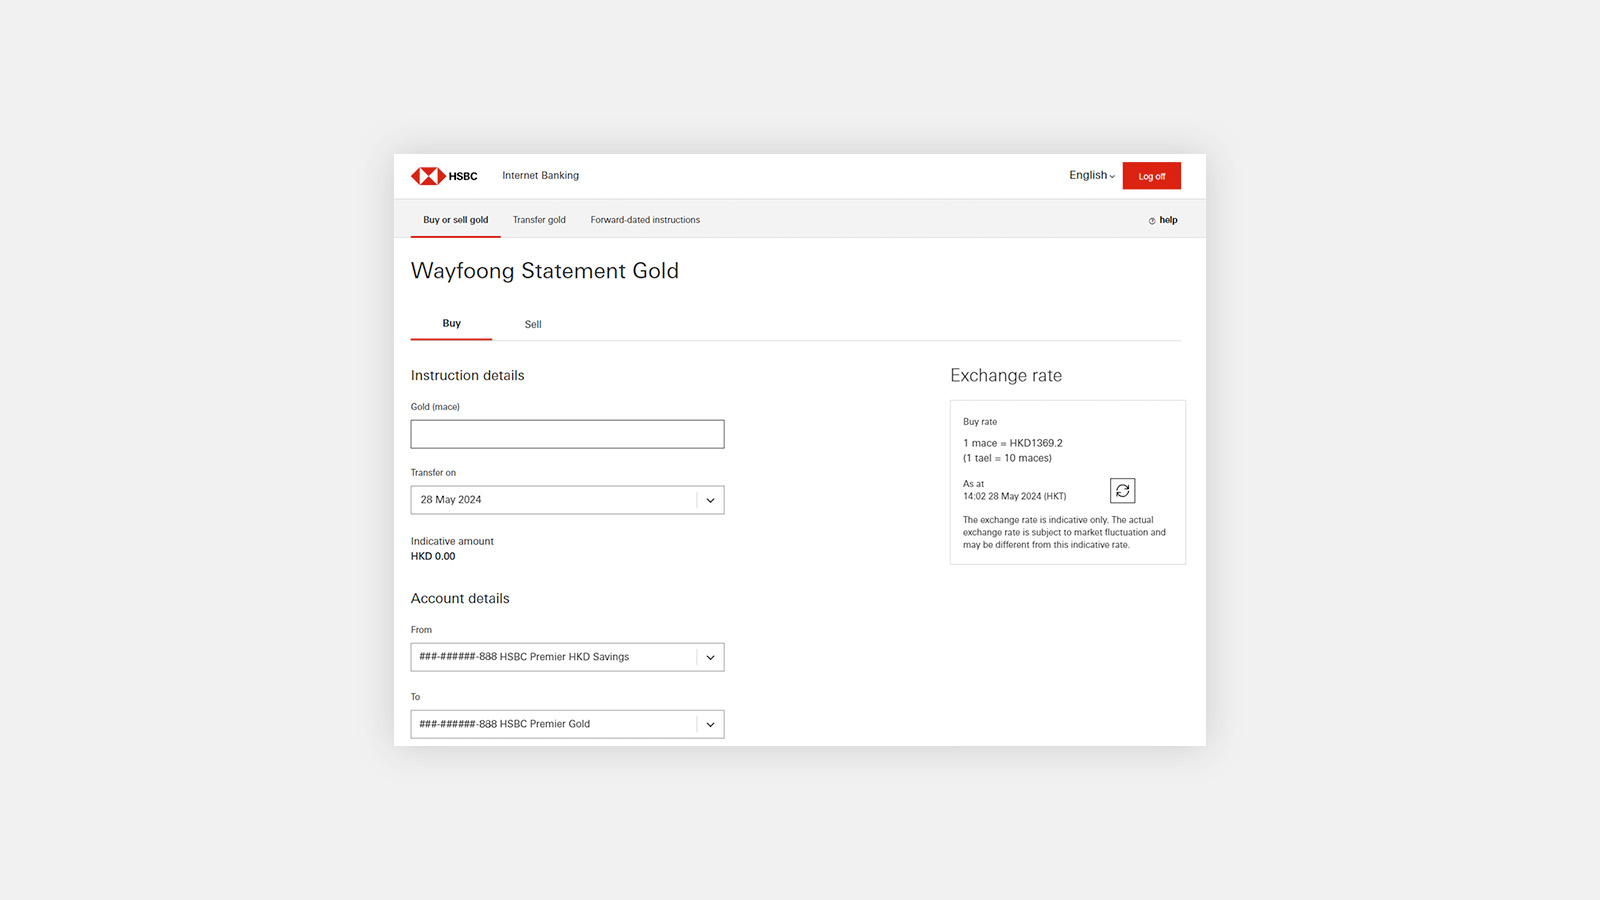The image size is (1600, 900).
Task: Click the Instruction details heading
Action: click(467, 375)
